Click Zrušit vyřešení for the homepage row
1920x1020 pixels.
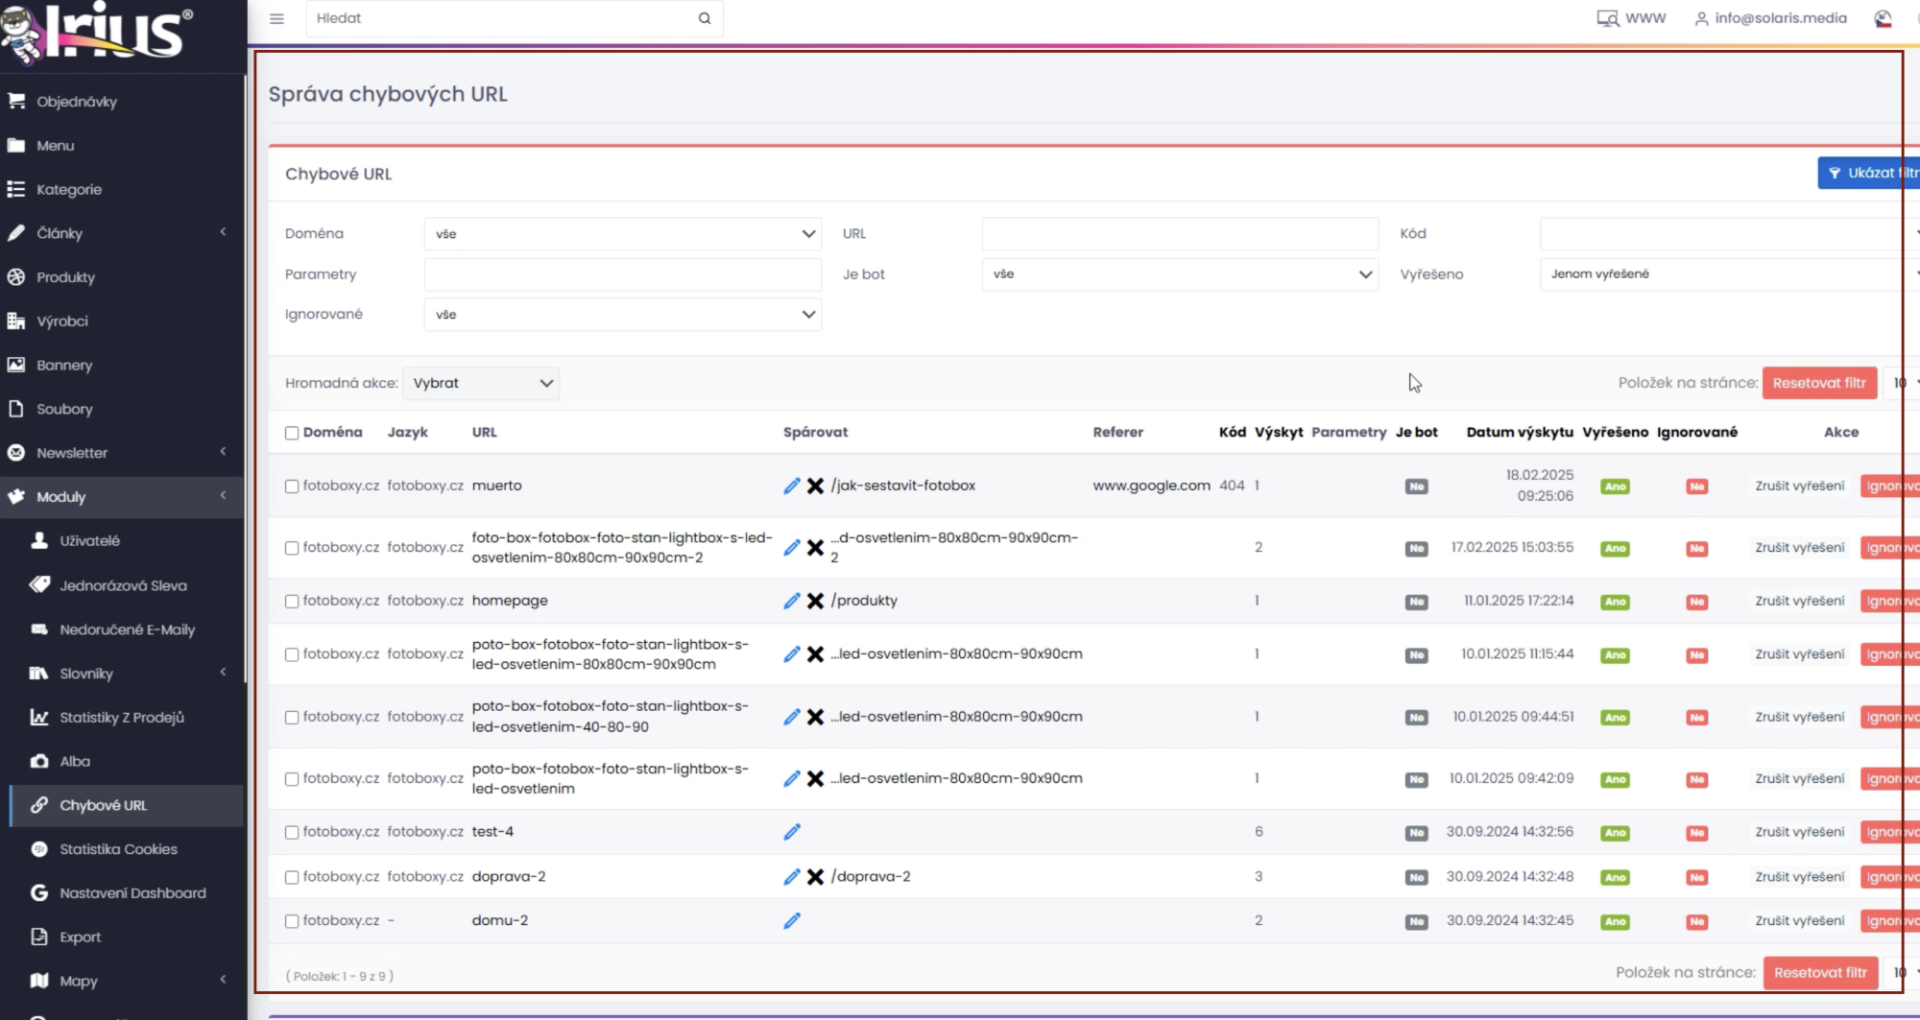pyautogui.click(x=1799, y=601)
